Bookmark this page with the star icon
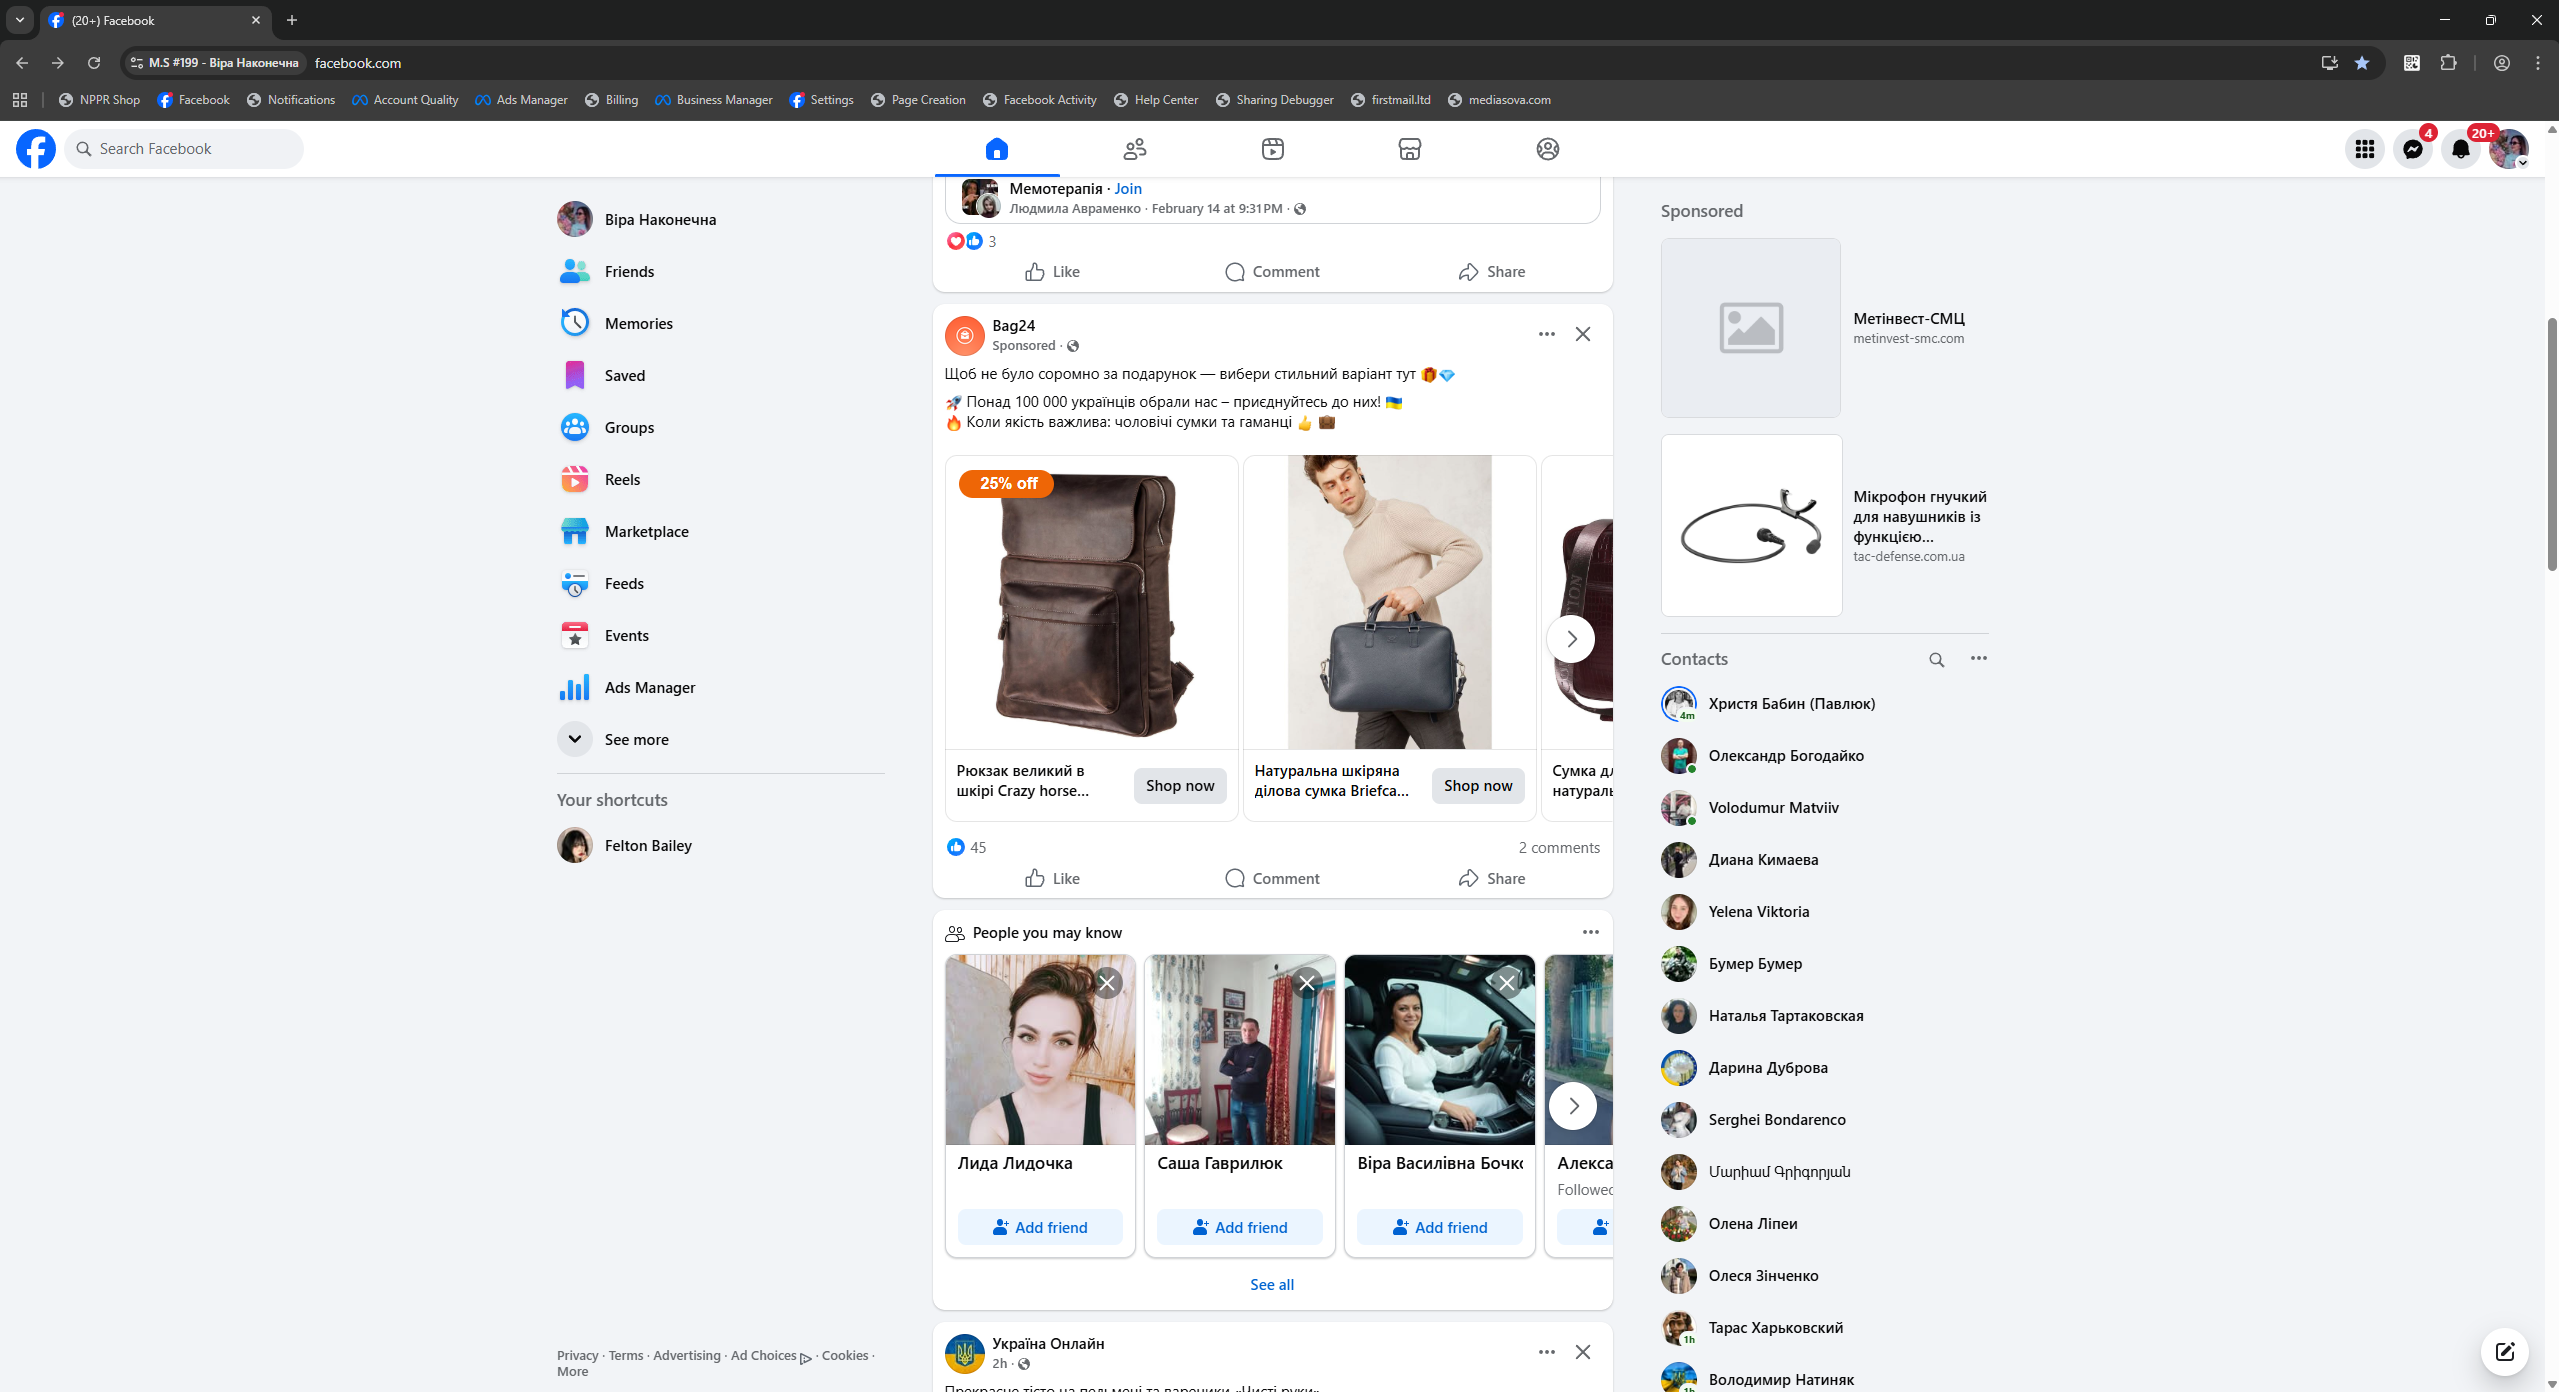Image resolution: width=2559 pixels, height=1392 pixels. 2362,63
